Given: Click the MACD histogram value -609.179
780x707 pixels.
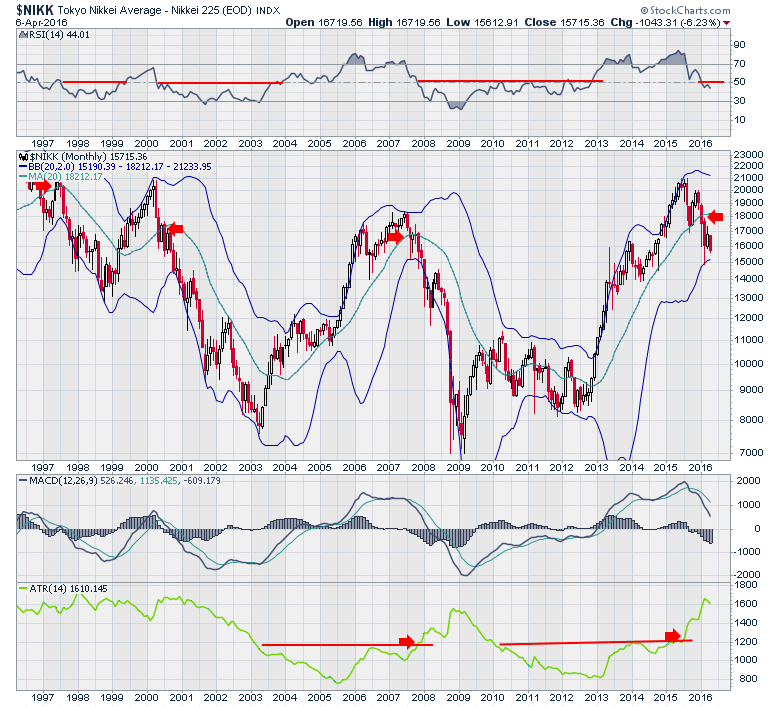Looking at the screenshot, I should [201, 481].
